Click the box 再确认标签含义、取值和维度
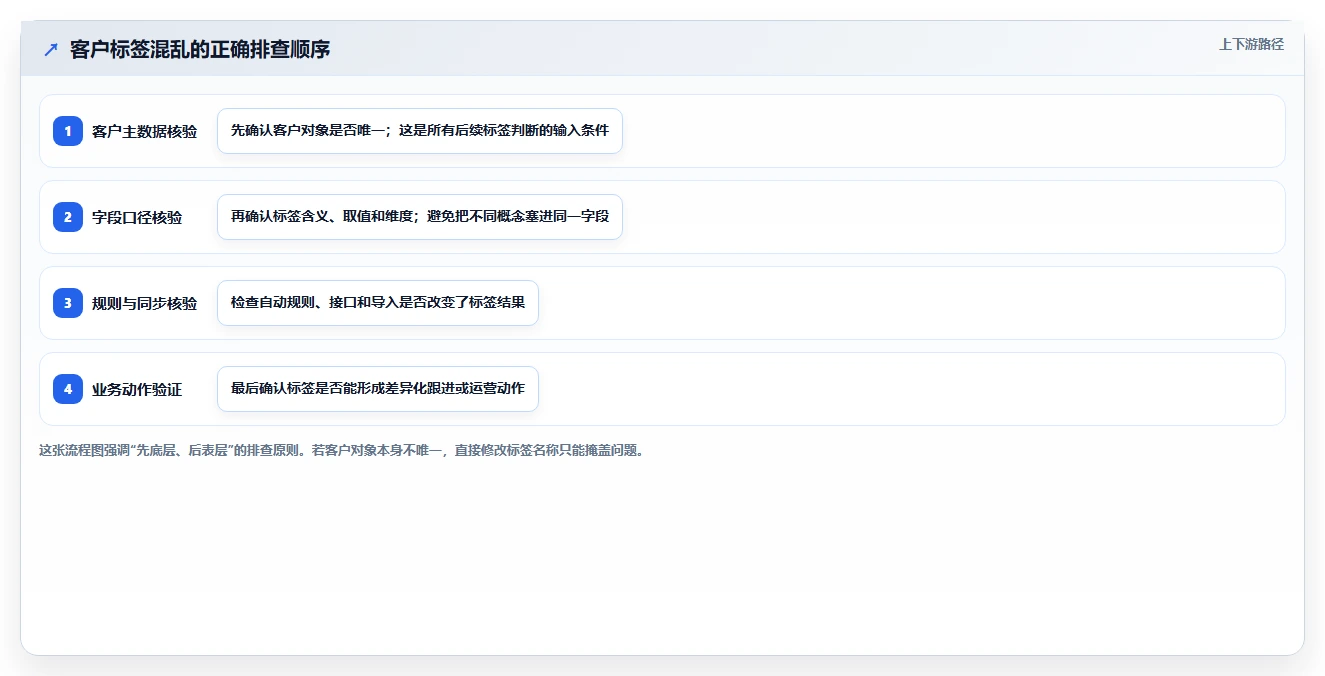Image resolution: width=1325 pixels, height=676 pixels. click(x=420, y=217)
